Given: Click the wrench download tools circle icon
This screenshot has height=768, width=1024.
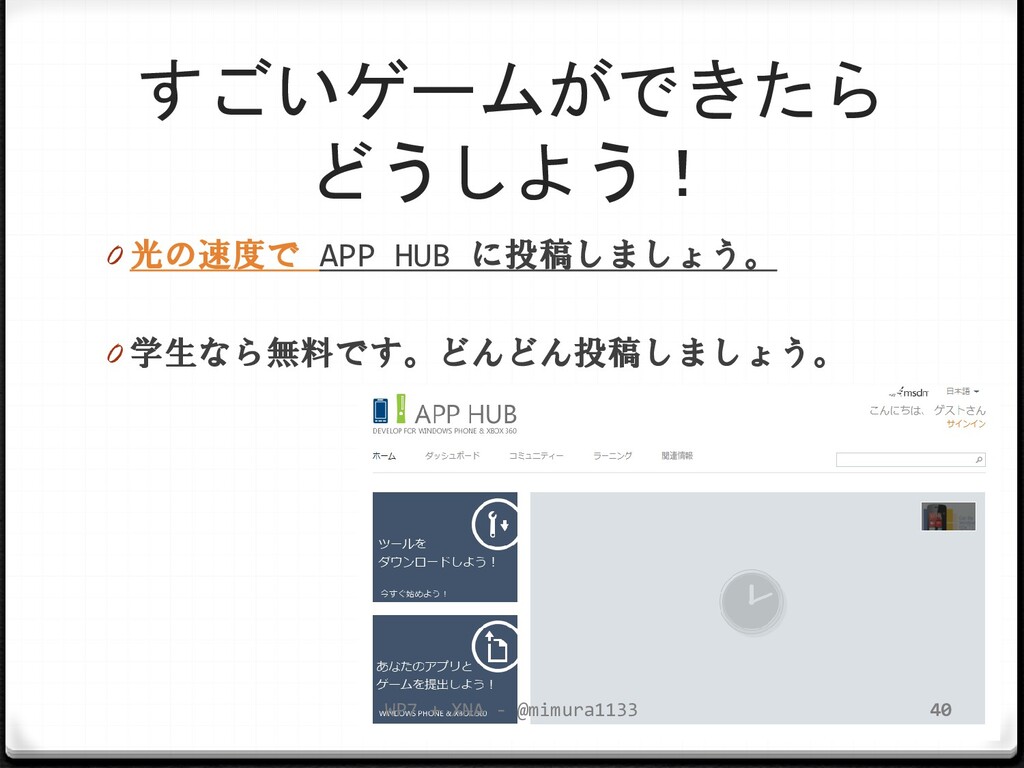Looking at the screenshot, I should point(495,523).
